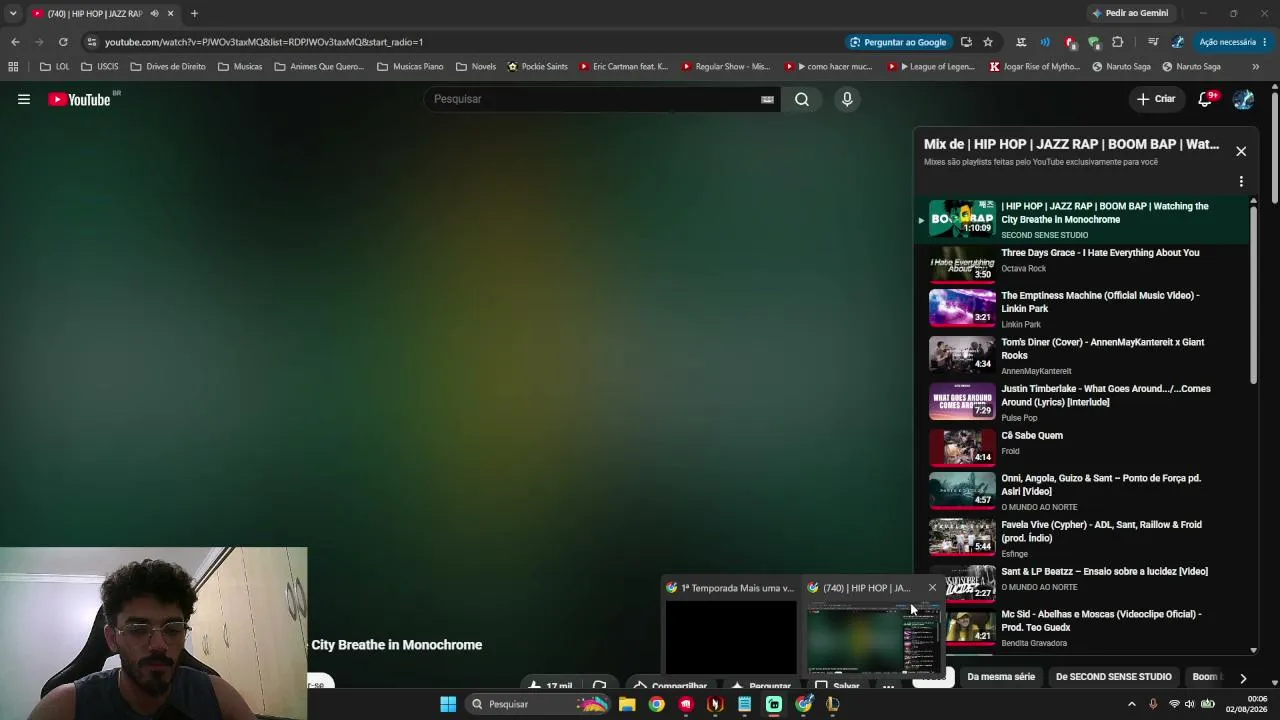The width and height of the screenshot is (1280, 720).
Task: Open the Musicas bookmarks folder
Action: pos(239,67)
